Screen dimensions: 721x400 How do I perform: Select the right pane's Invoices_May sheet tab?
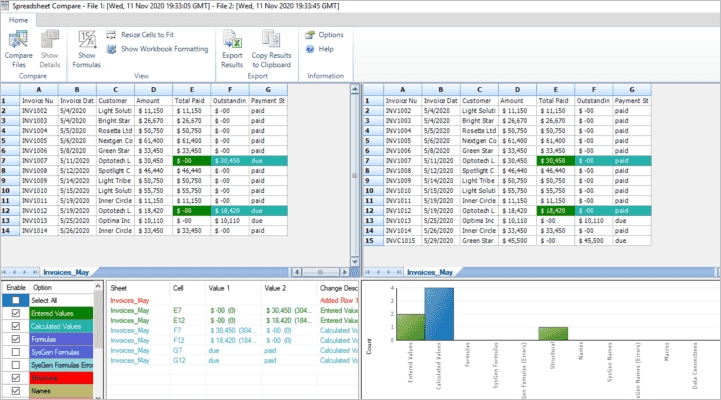click(x=429, y=272)
